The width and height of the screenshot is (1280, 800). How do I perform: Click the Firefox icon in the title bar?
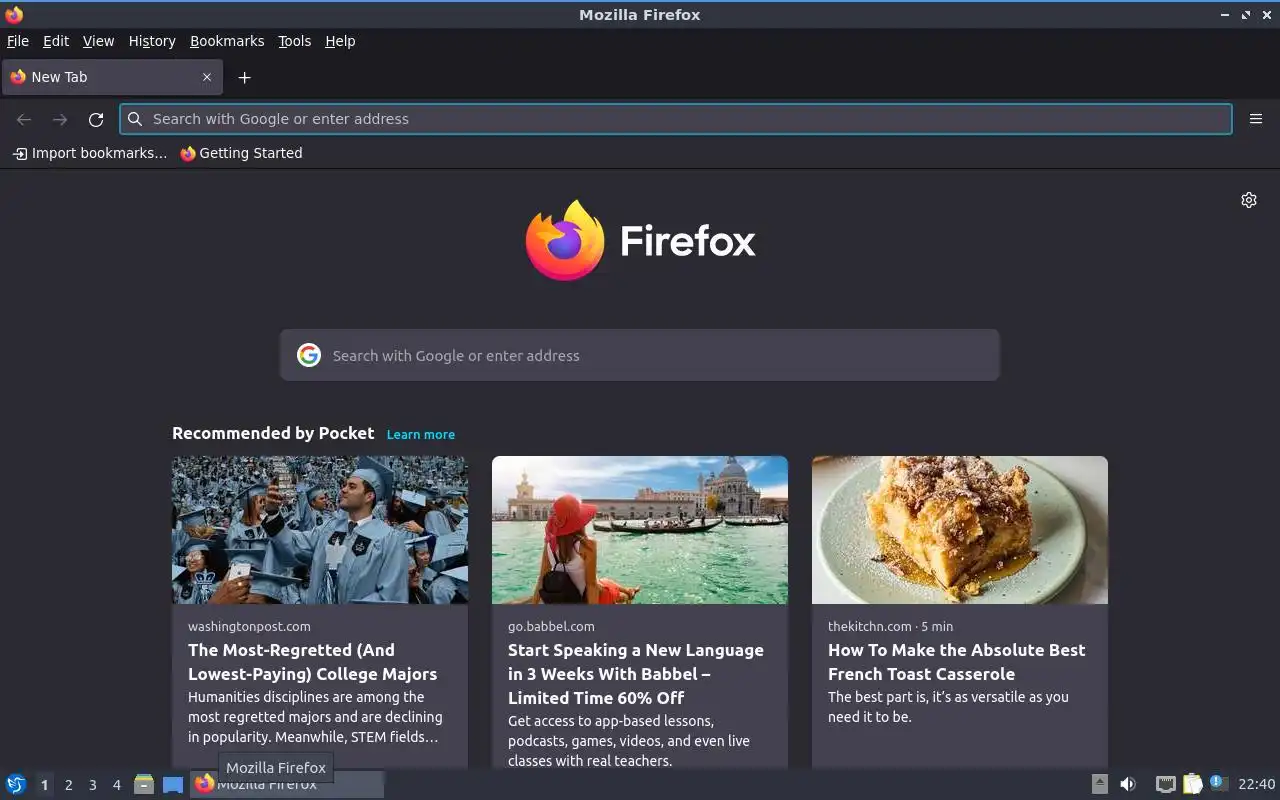(14, 14)
